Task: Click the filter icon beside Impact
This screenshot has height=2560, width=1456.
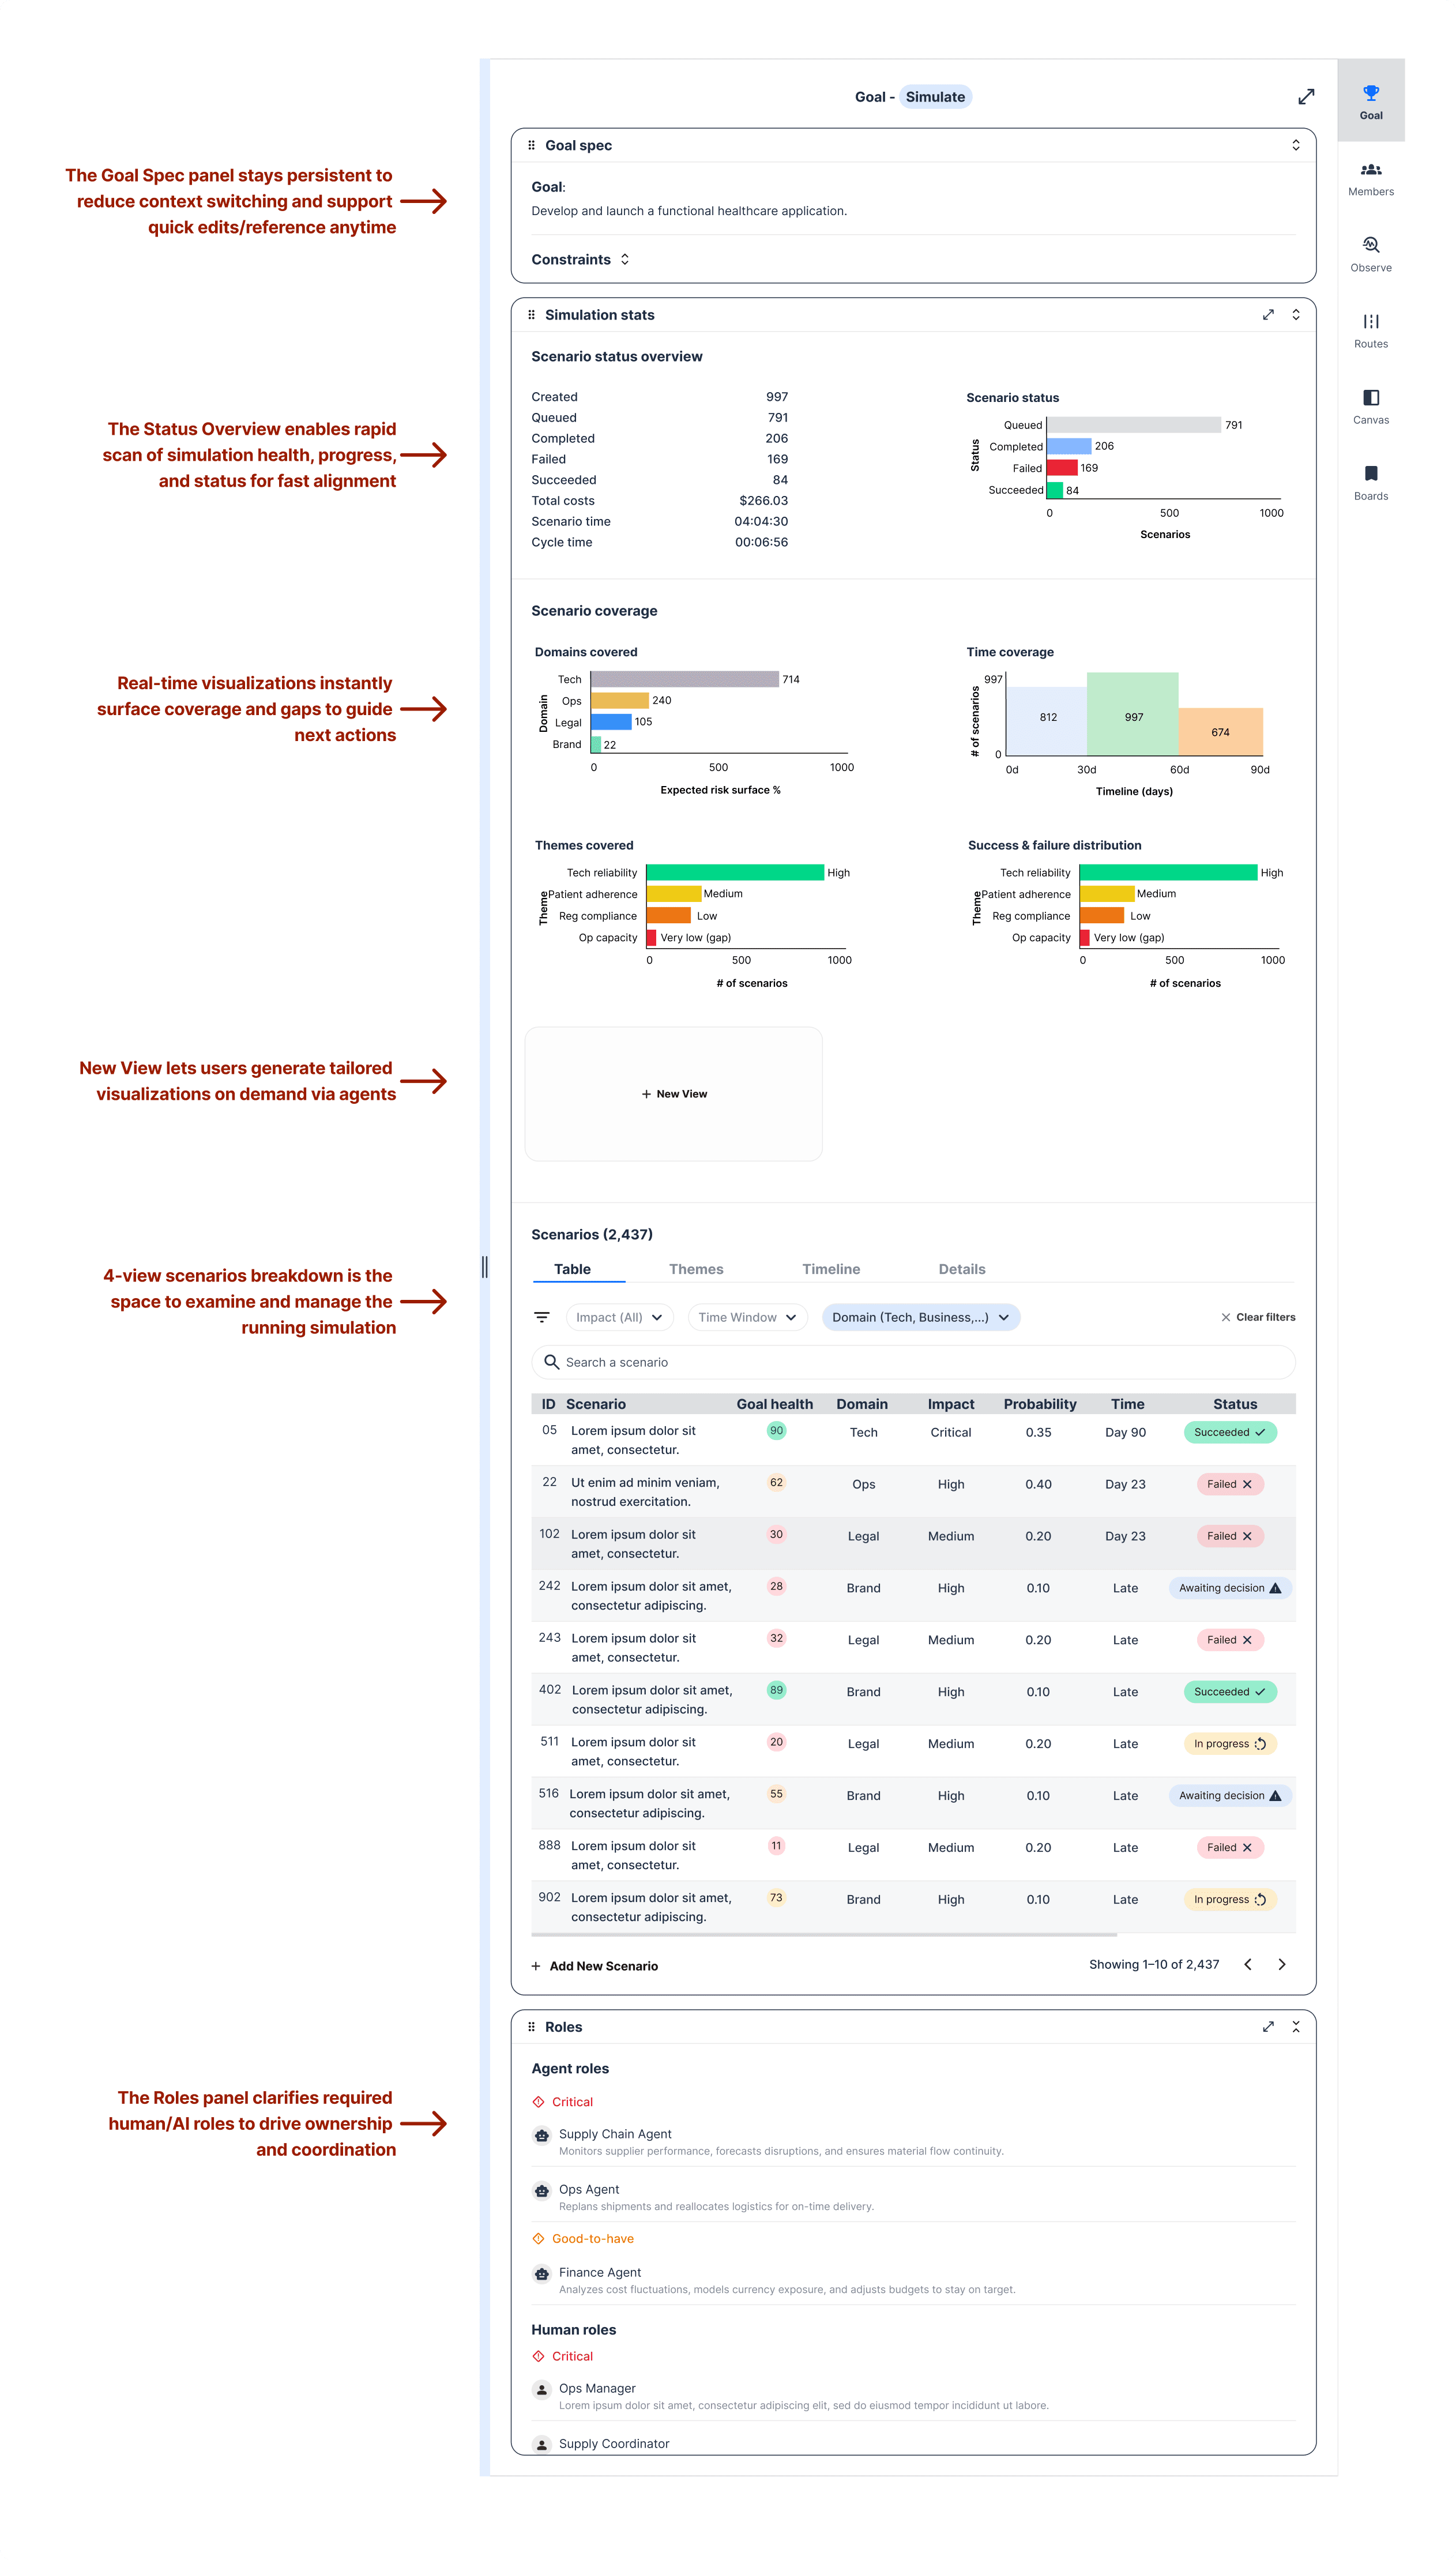Action: pyautogui.click(x=542, y=1317)
